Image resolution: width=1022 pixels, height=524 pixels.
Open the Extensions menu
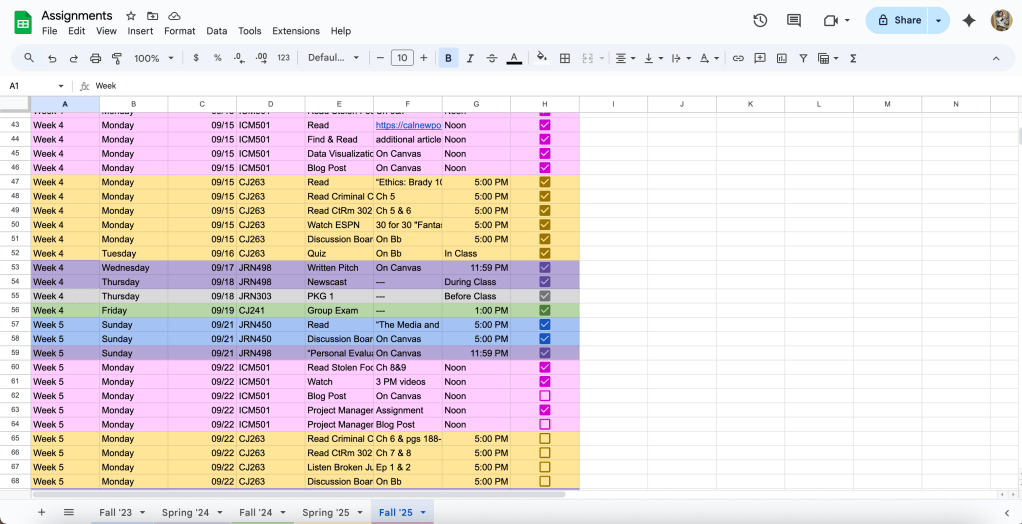tap(296, 31)
